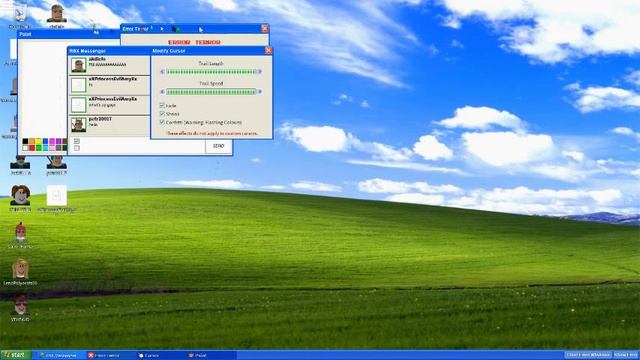Click the soldier avatar of first messenger contact
The image size is (640, 360).
point(78,65)
